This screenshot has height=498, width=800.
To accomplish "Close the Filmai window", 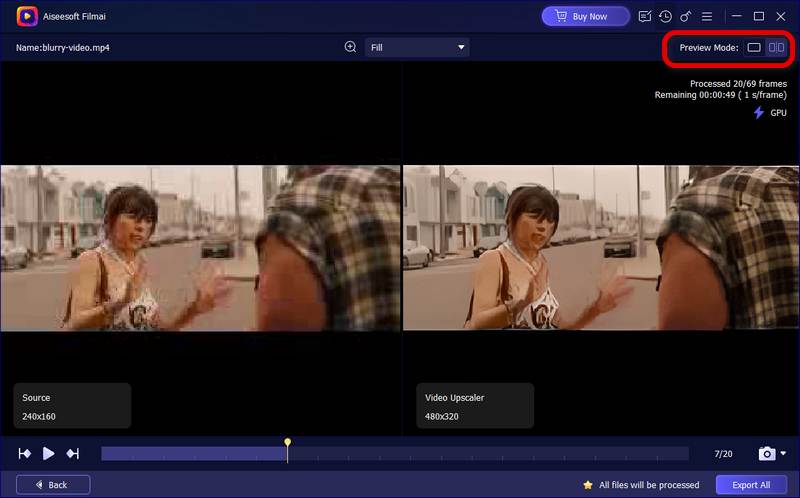I will pyautogui.click(x=781, y=16).
